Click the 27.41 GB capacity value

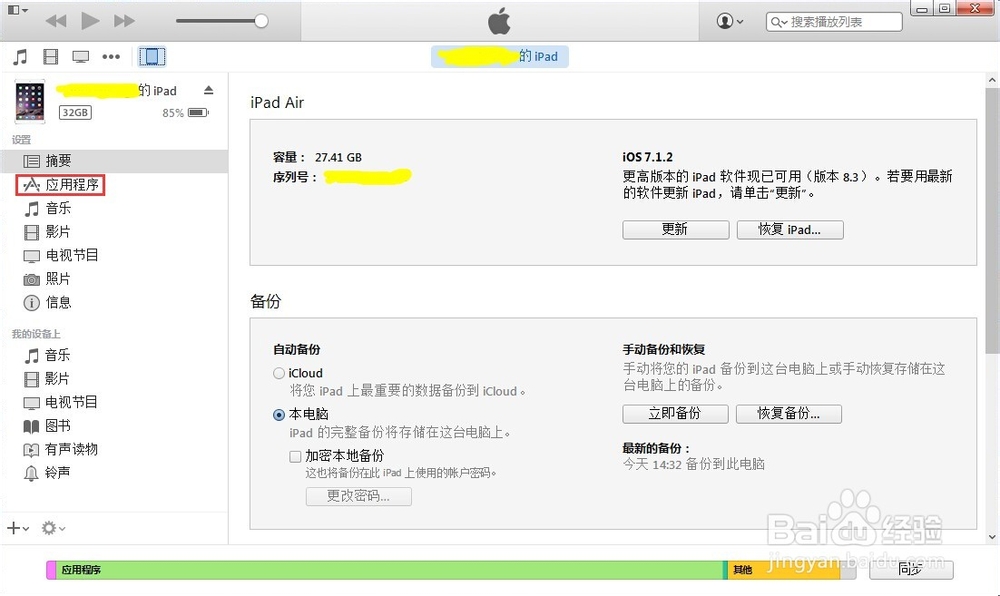338,157
